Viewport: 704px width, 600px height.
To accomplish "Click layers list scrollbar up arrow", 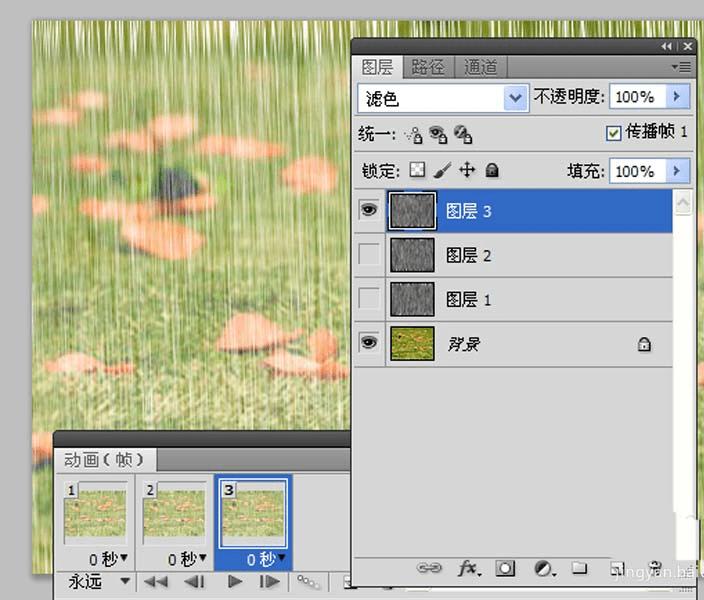I will coord(683,203).
